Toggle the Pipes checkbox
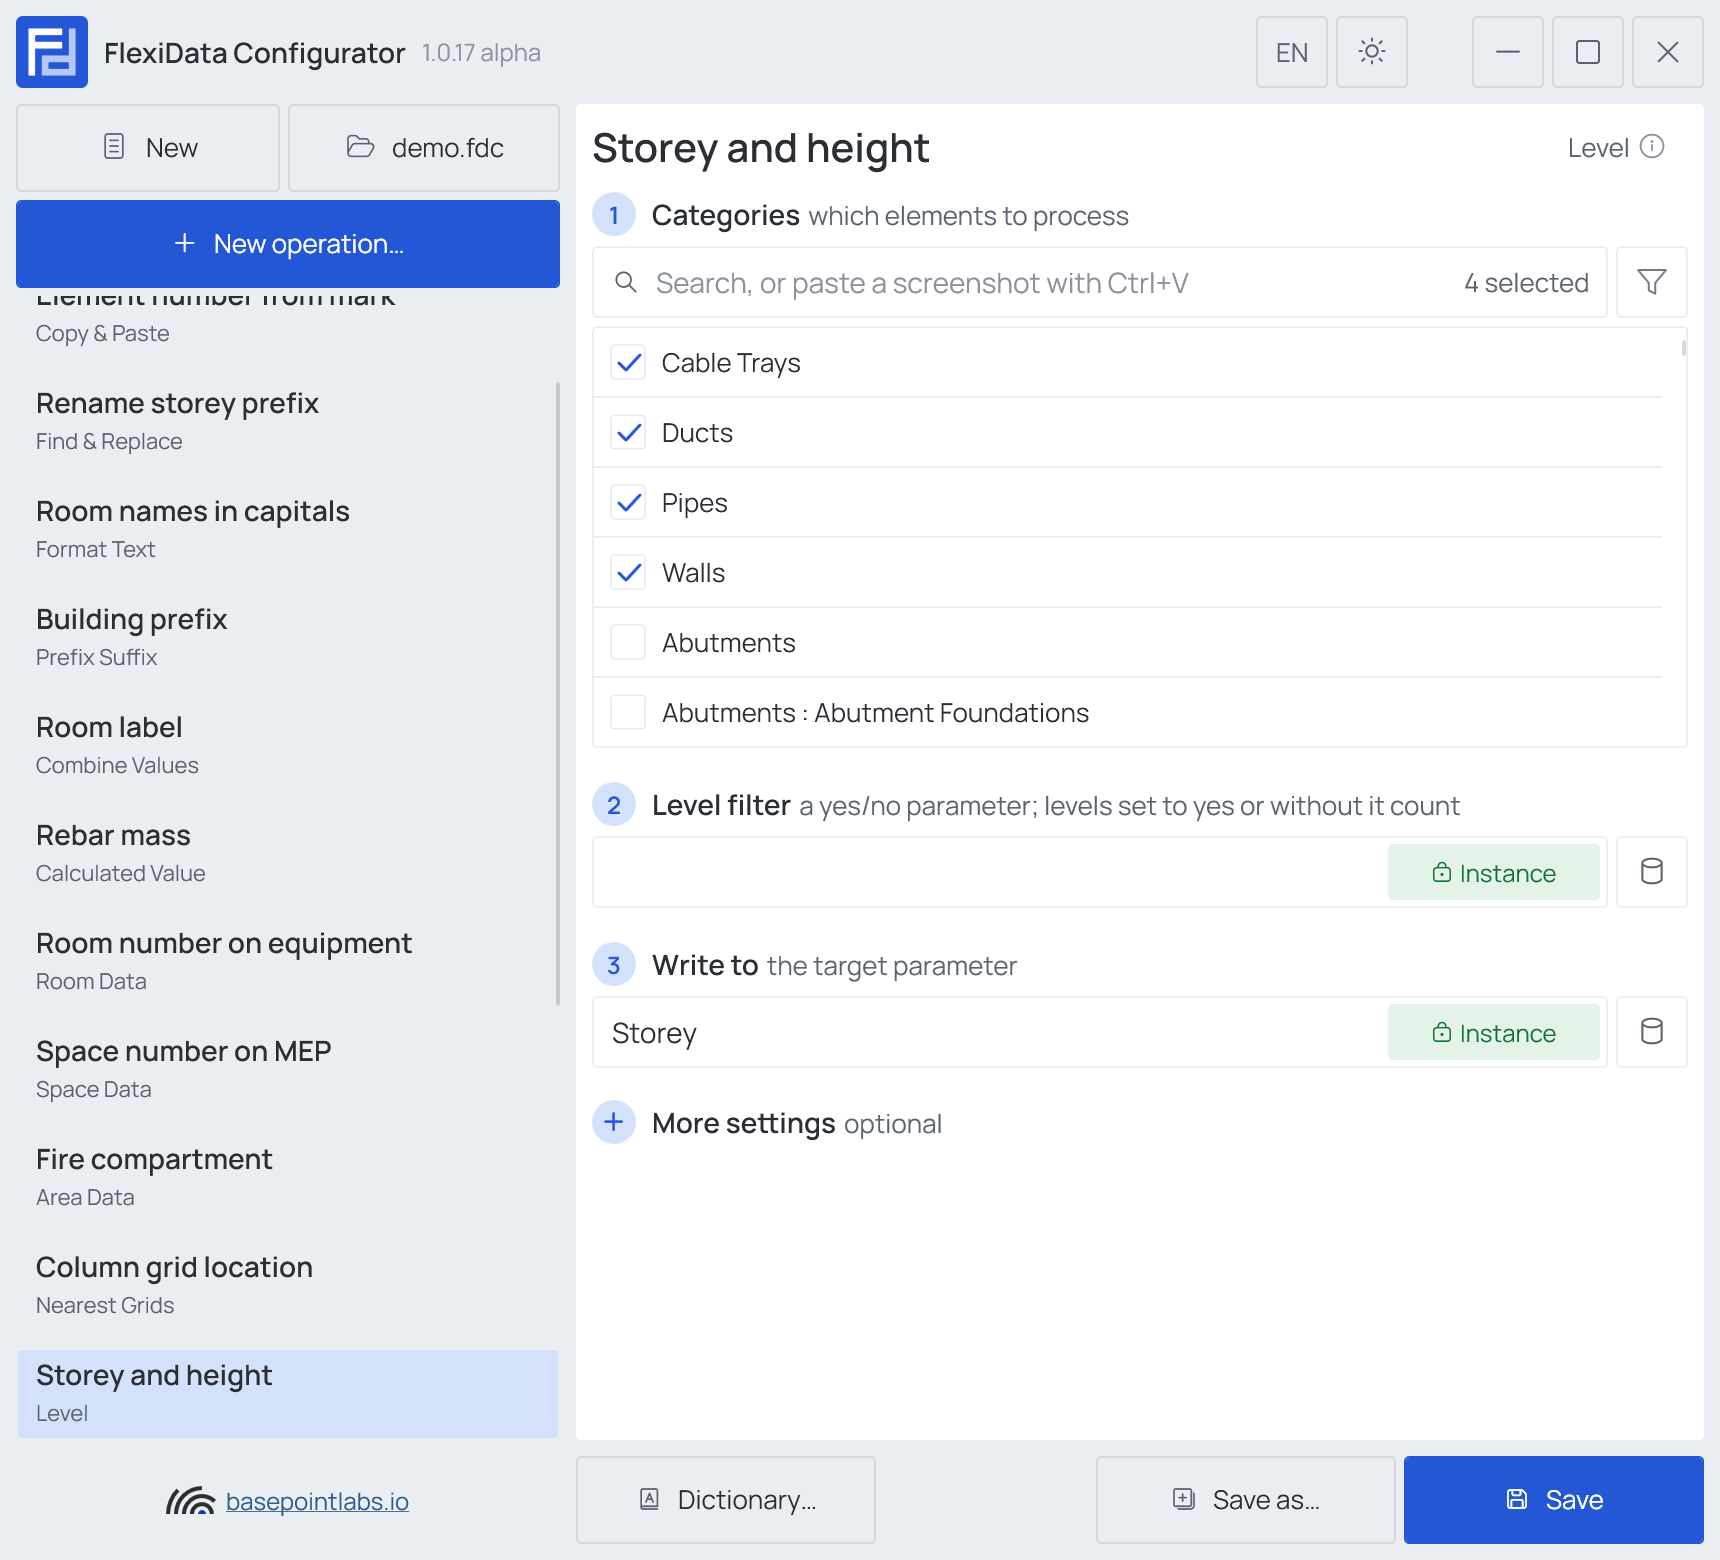This screenshot has width=1720, height=1560. click(x=628, y=502)
